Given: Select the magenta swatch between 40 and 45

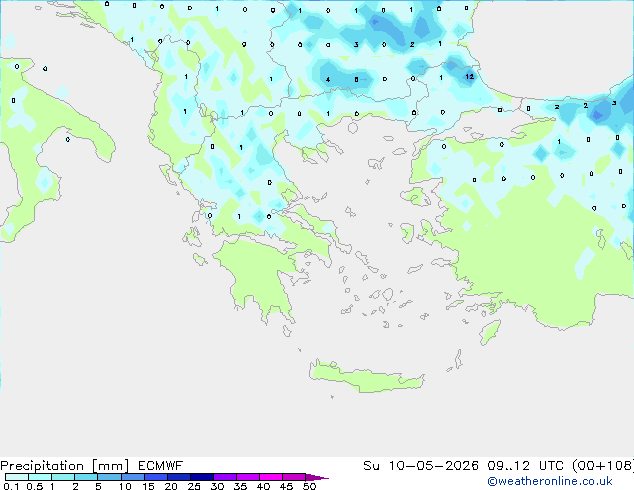Looking at the screenshot, I should coord(271,477).
